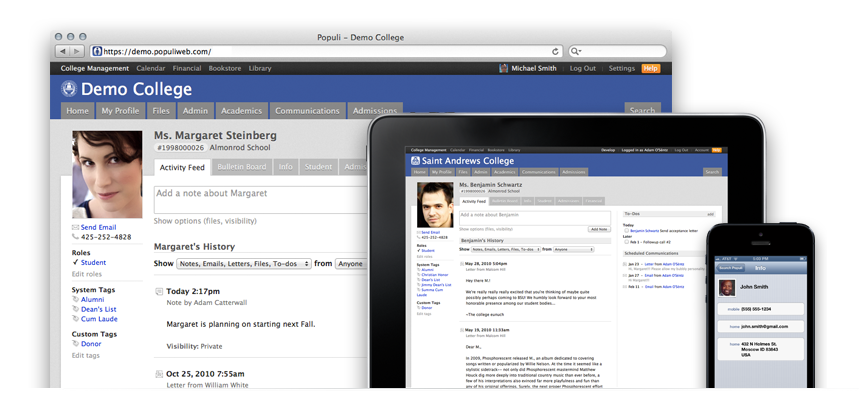Click the Alumni system tag icon
Viewport: 868px width, 417px height.
pyautogui.click(x=76, y=299)
